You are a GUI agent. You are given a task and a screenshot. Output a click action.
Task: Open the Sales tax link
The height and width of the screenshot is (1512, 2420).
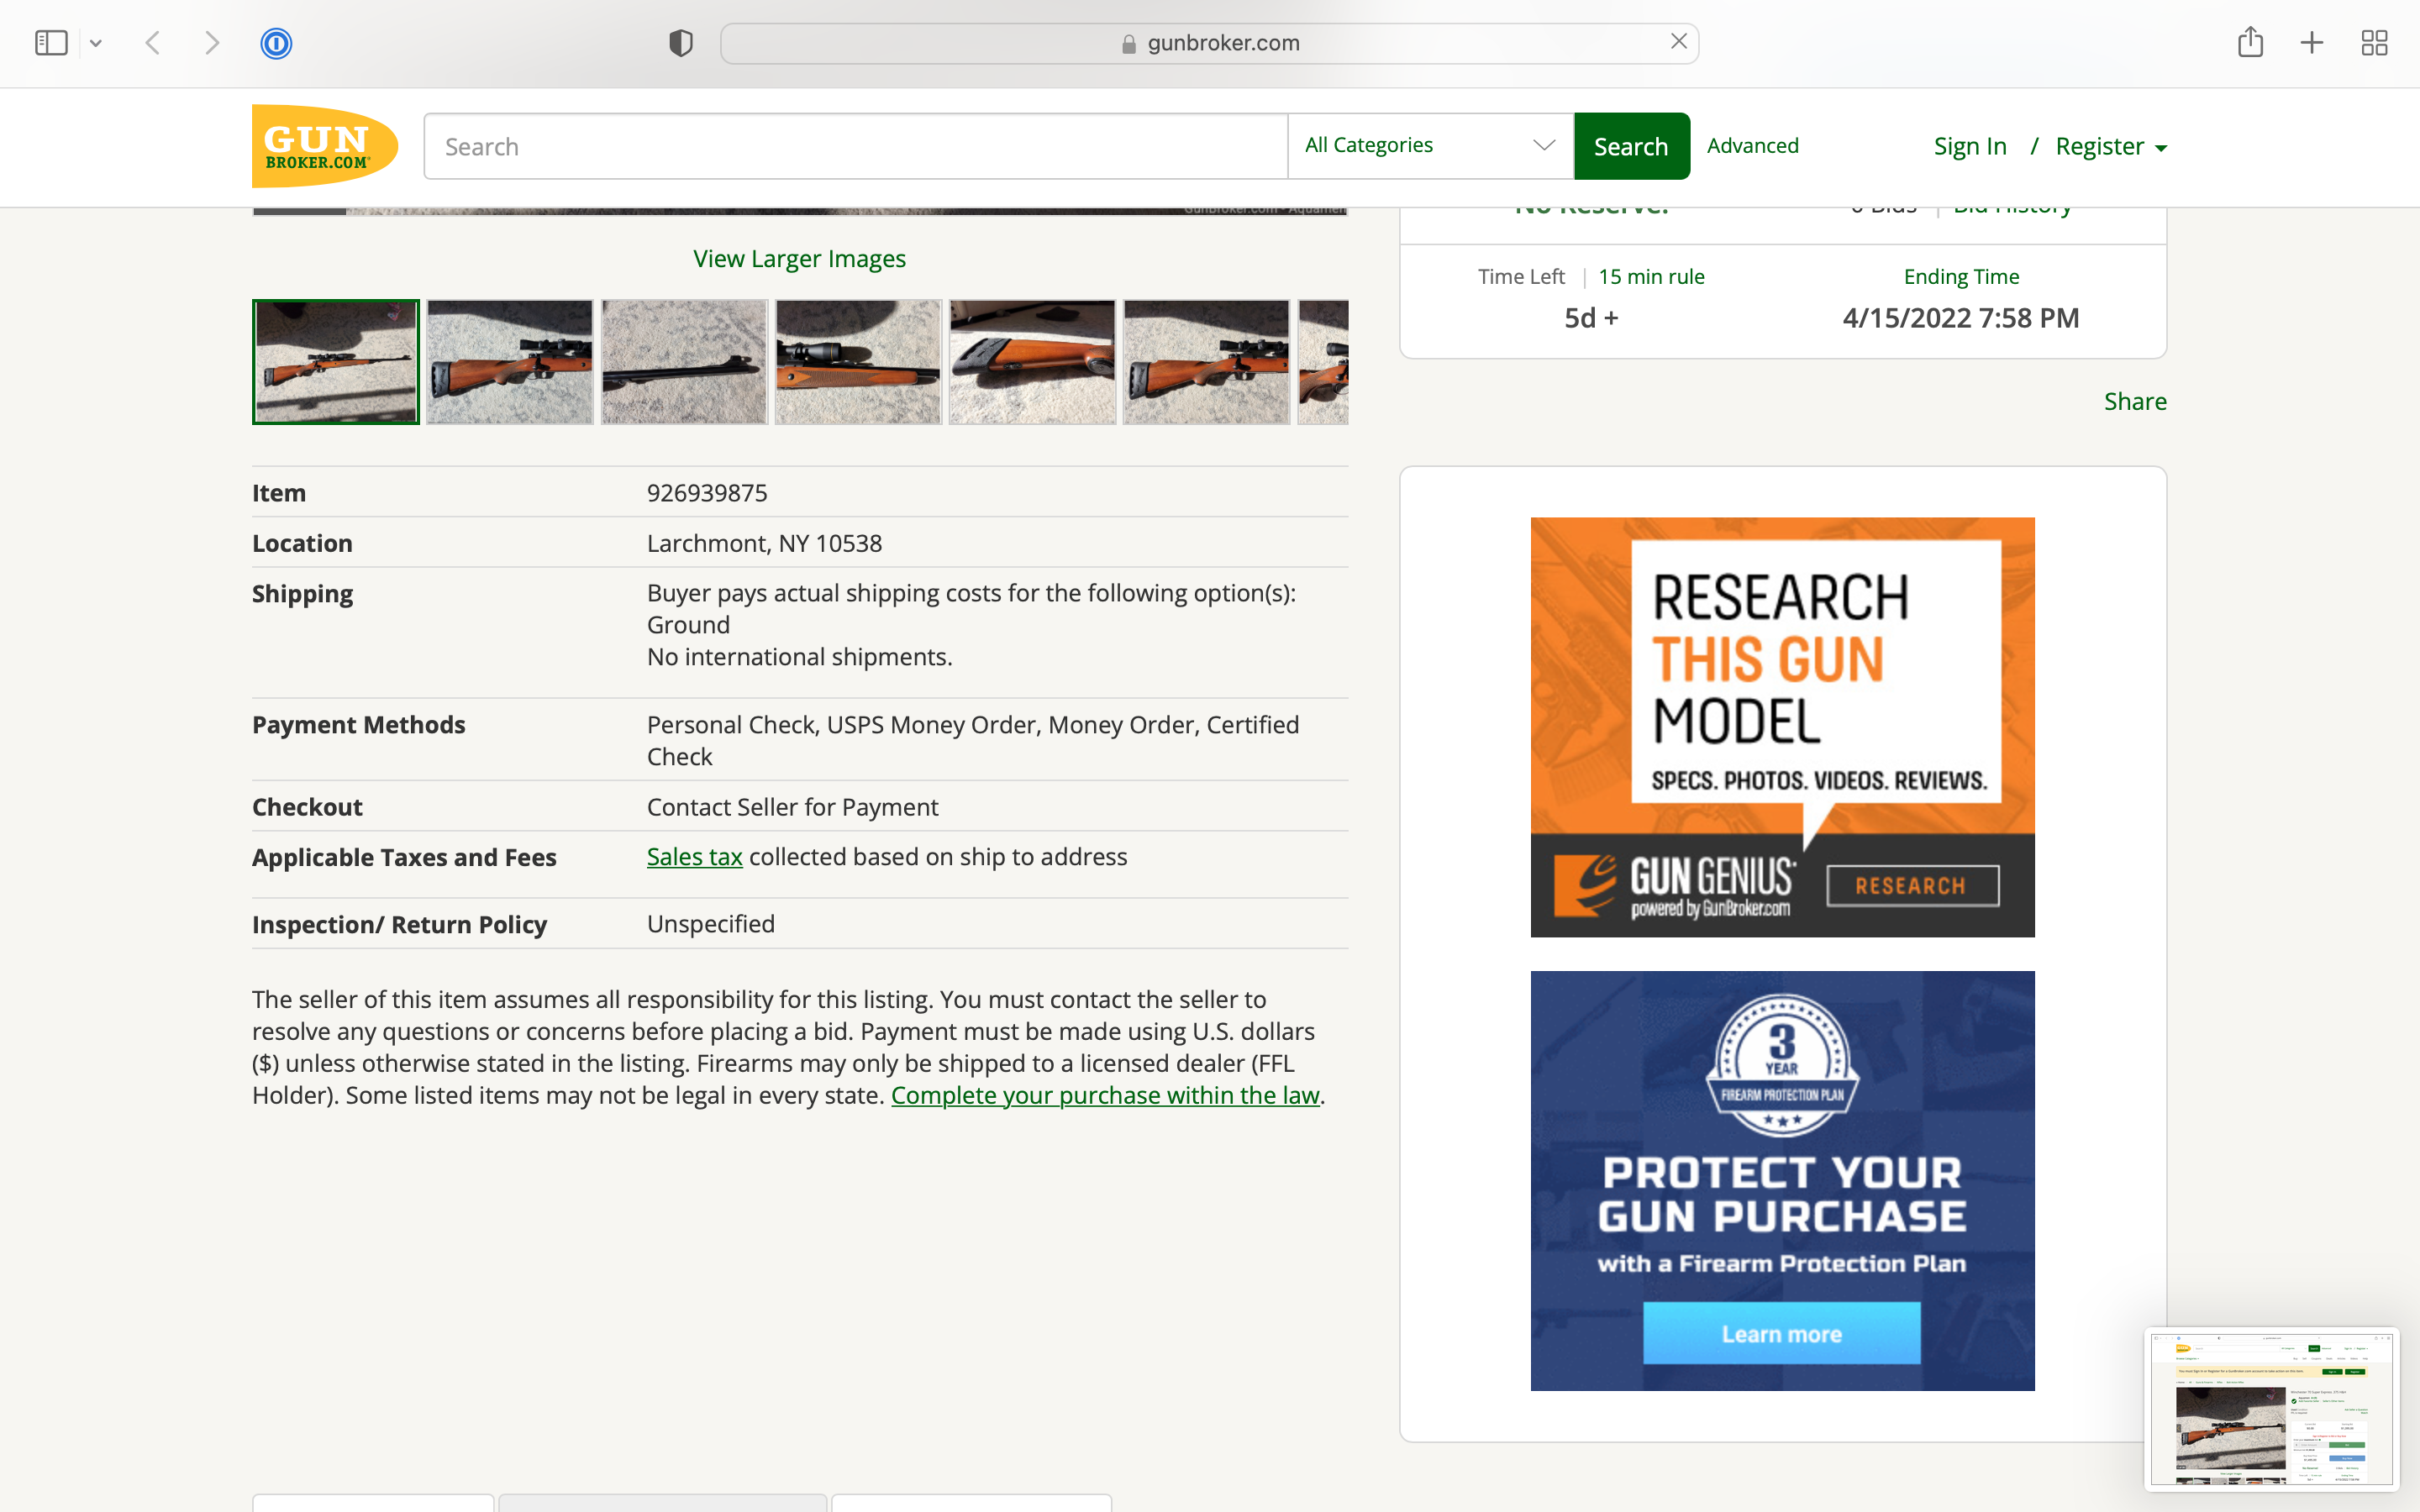(x=694, y=857)
